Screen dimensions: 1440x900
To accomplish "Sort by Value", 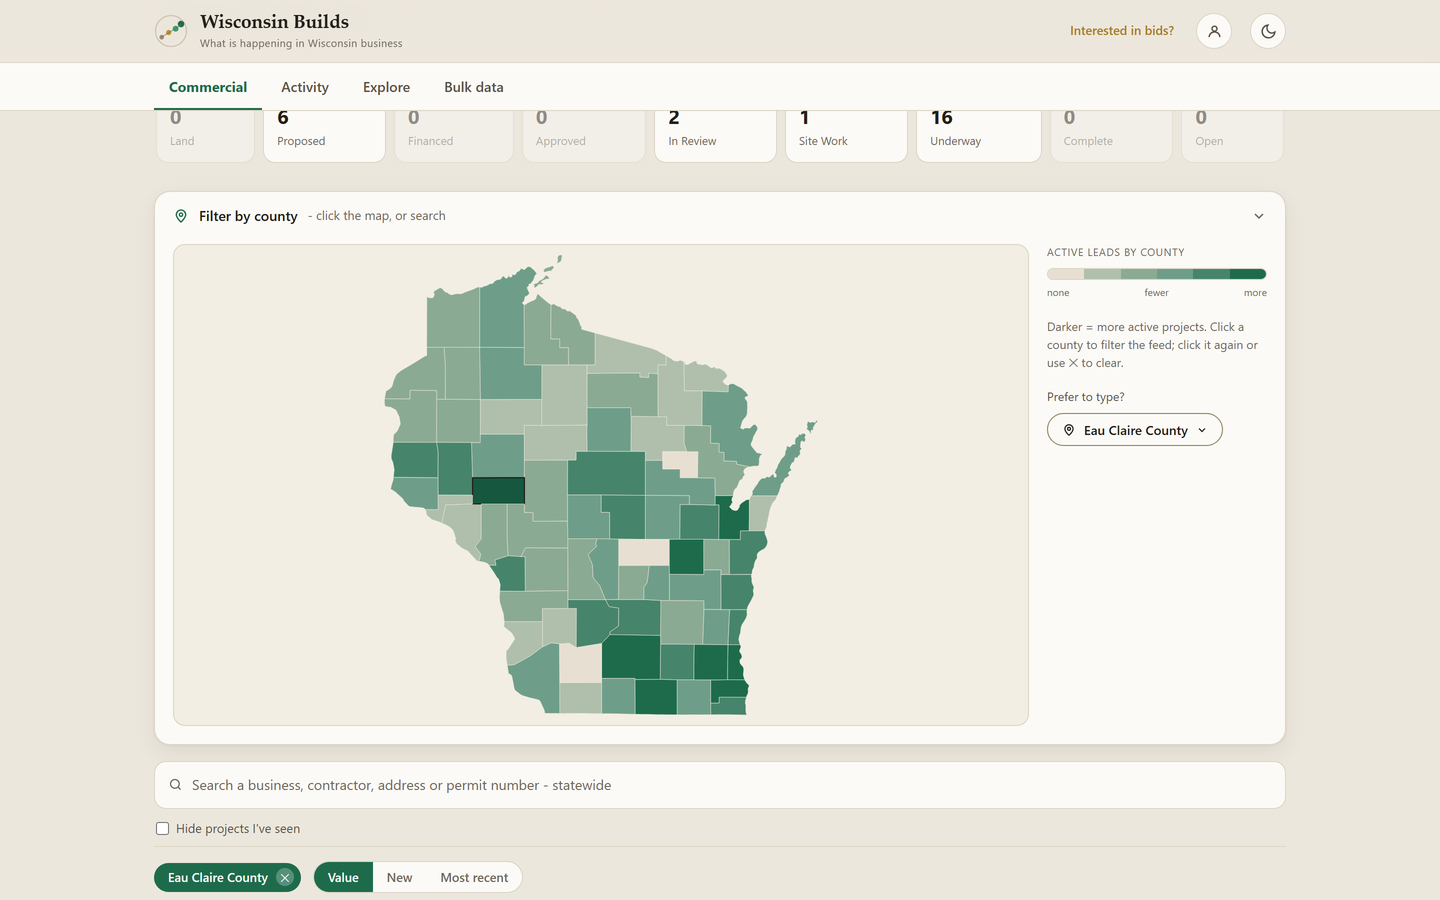I will (x=343, y=877).
